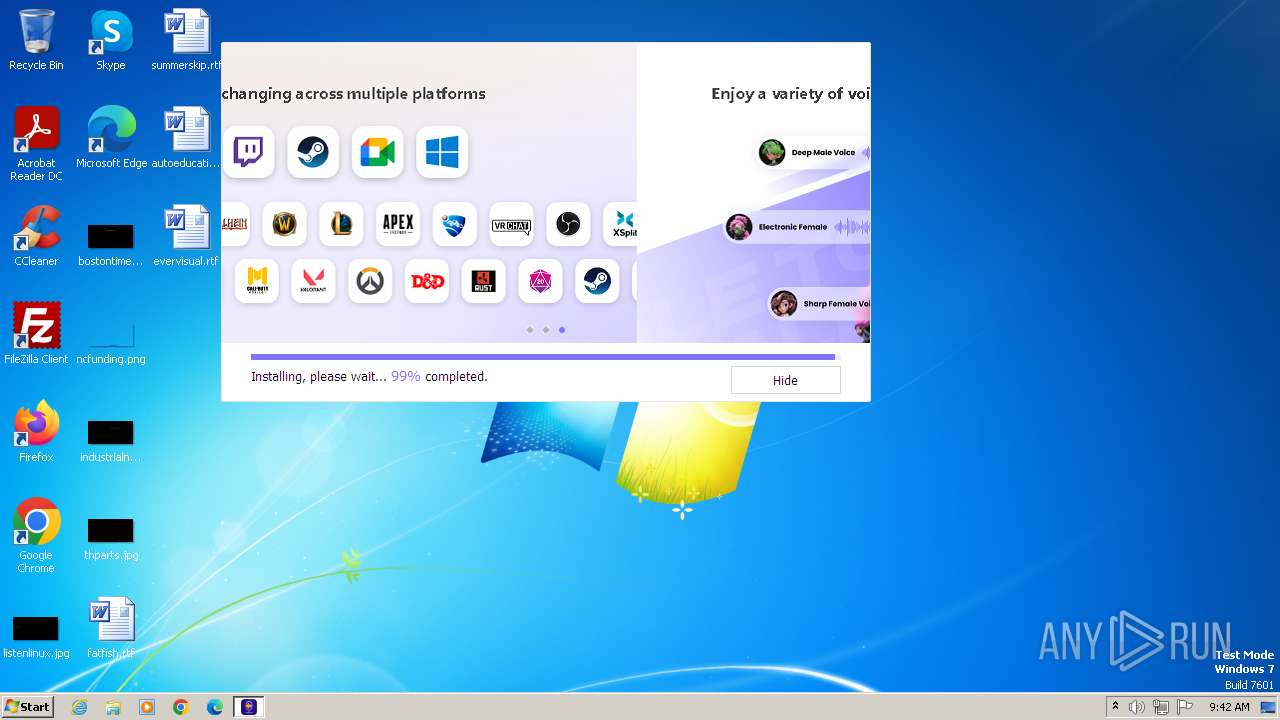Click the Windows logo platform icon
This screenshot has height=720, width=1280.
[442, 152]
